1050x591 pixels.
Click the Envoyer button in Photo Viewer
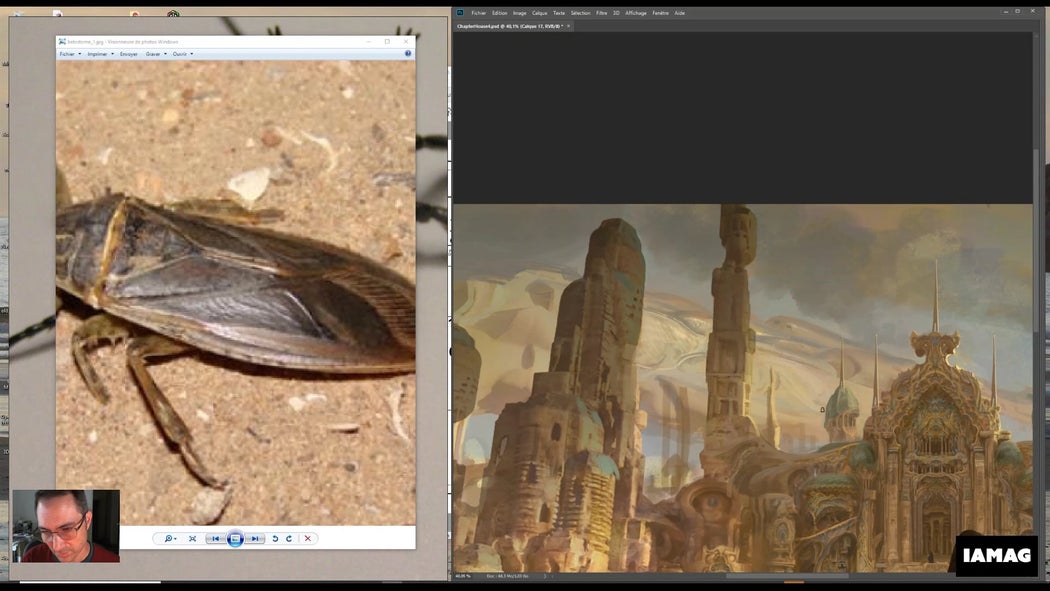click(129, 53)
